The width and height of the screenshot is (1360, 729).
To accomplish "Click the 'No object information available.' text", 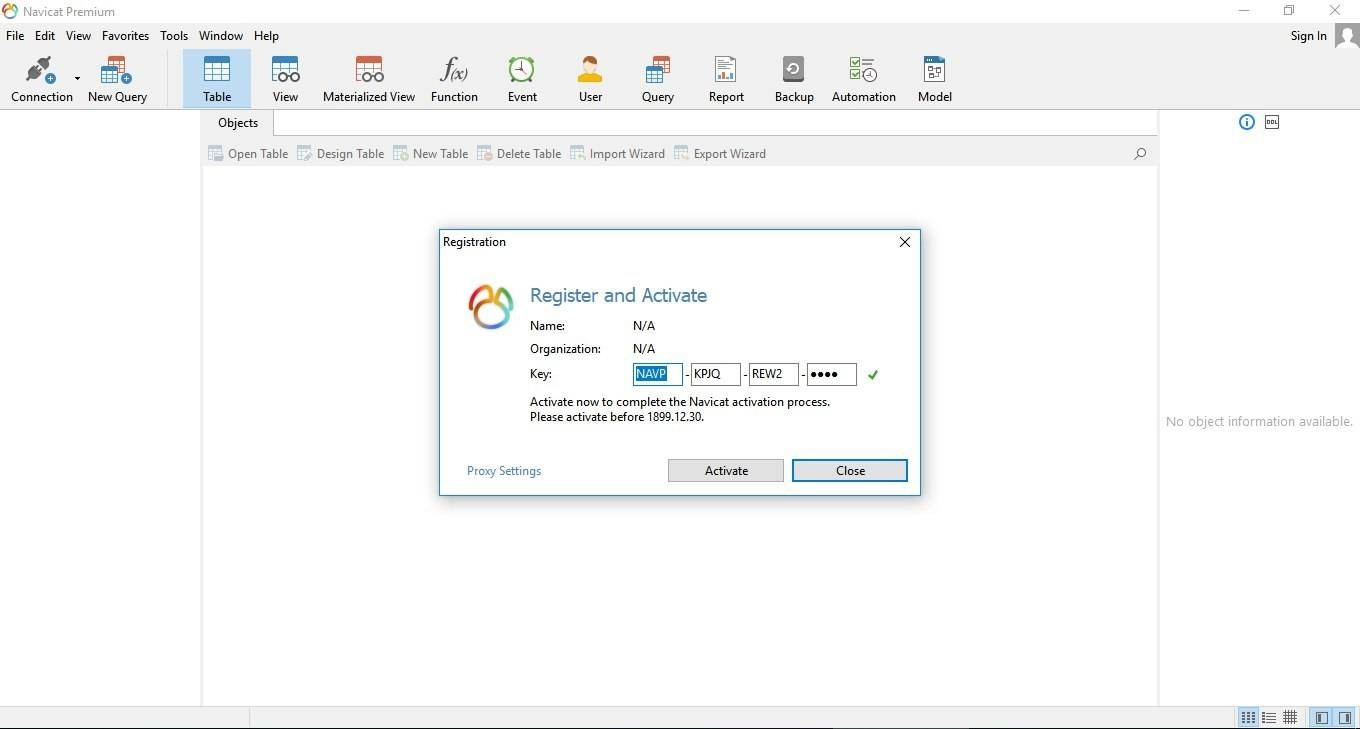I will (x=1259, y=422).
